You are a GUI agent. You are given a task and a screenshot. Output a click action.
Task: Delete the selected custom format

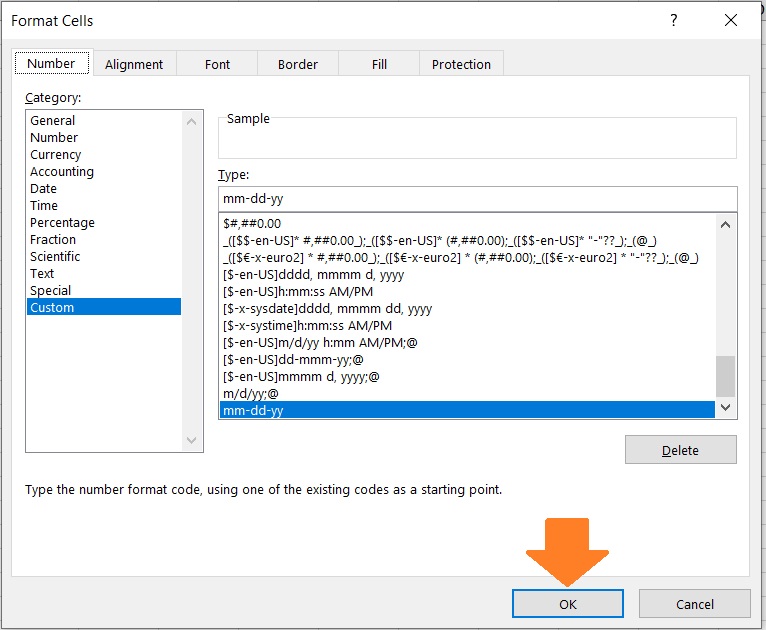coord(680,450)
